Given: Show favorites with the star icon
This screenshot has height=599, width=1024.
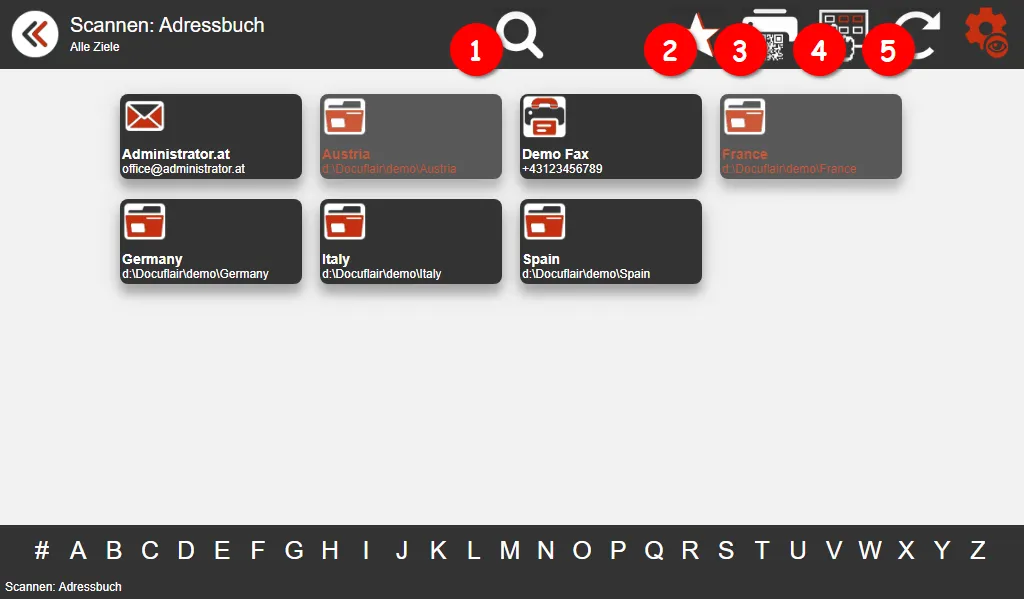Looking at the screenshot, I should (x=704, y=34).
